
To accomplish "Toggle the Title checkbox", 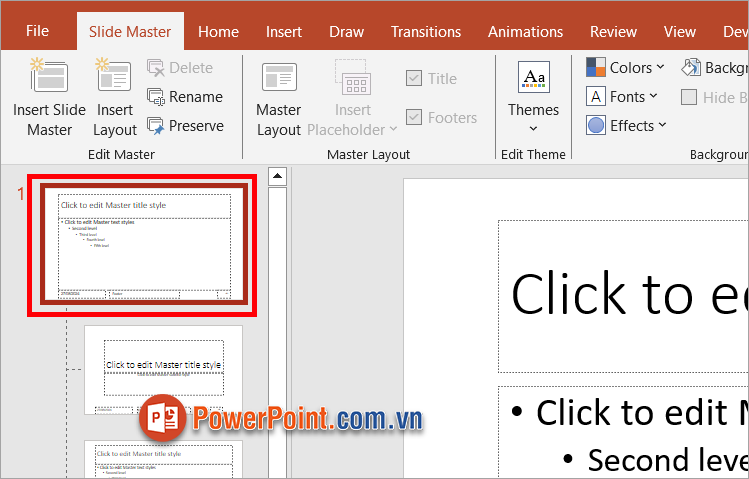I will coord(414,78).
